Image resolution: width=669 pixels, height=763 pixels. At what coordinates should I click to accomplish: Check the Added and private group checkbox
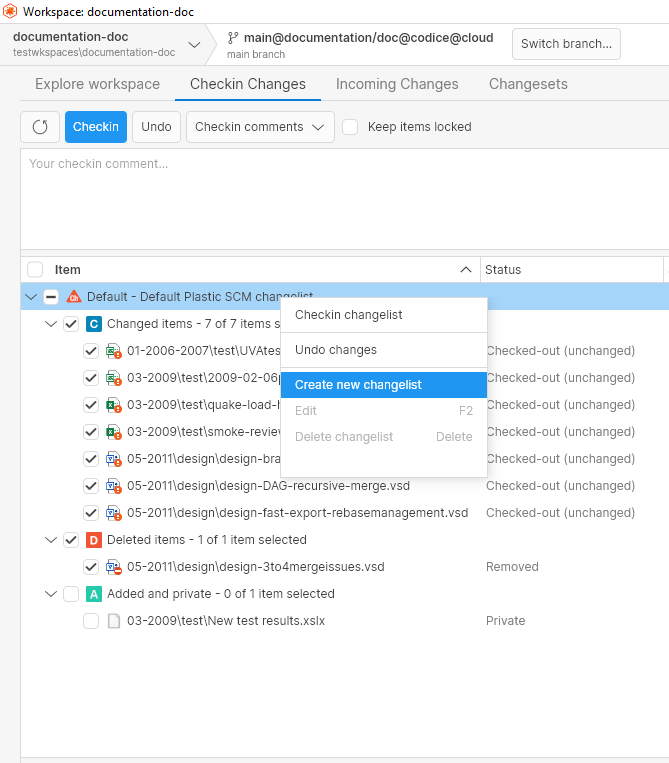pyautogui.click(x=71, y=594)
